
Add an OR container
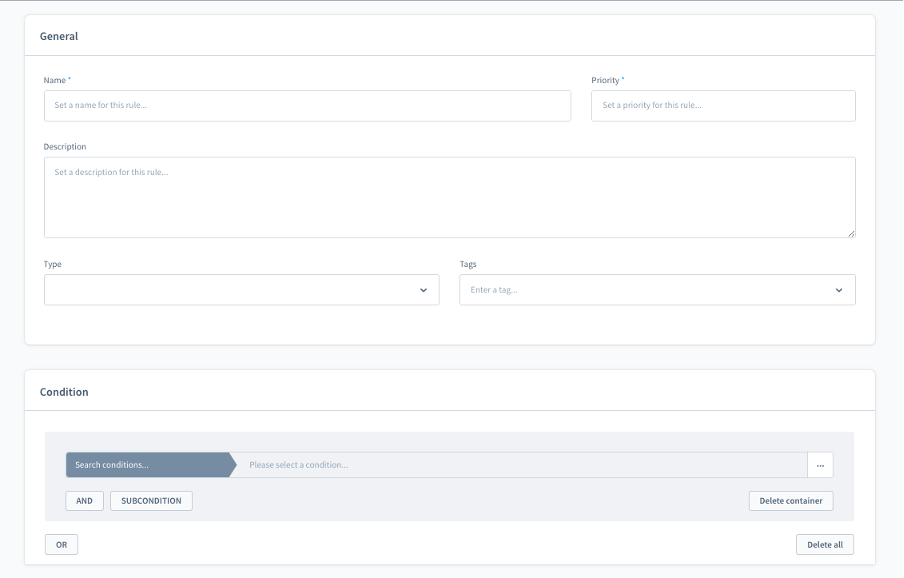(61, 545)
